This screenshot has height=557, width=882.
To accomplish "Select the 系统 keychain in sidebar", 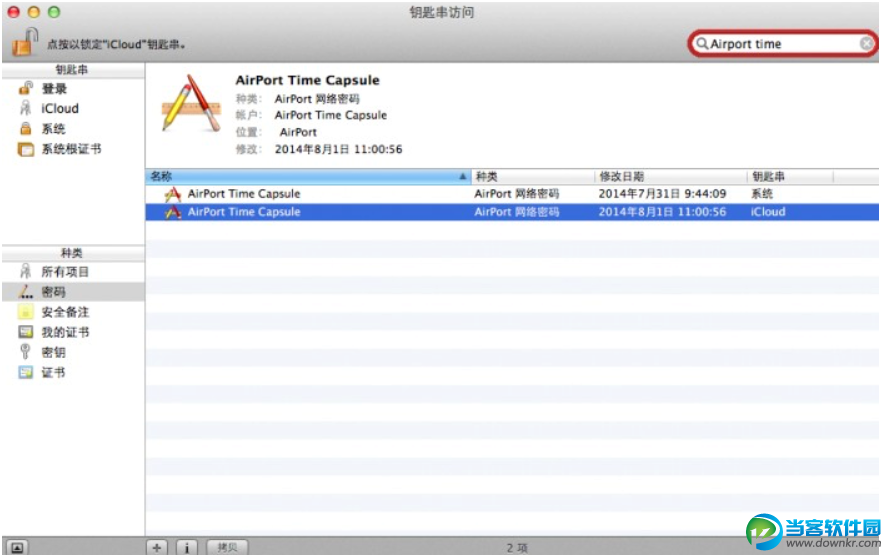I will coord(53,129).
